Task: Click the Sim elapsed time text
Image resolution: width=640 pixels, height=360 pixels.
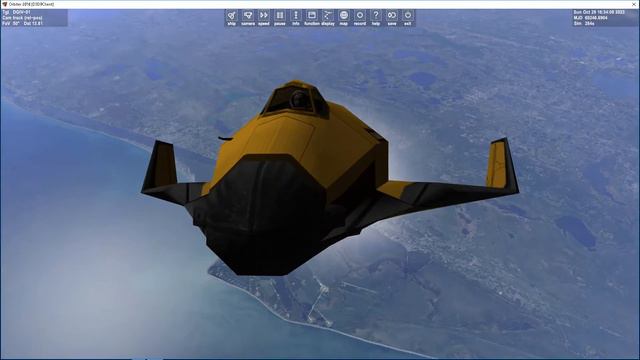Action: click(584, 24)
